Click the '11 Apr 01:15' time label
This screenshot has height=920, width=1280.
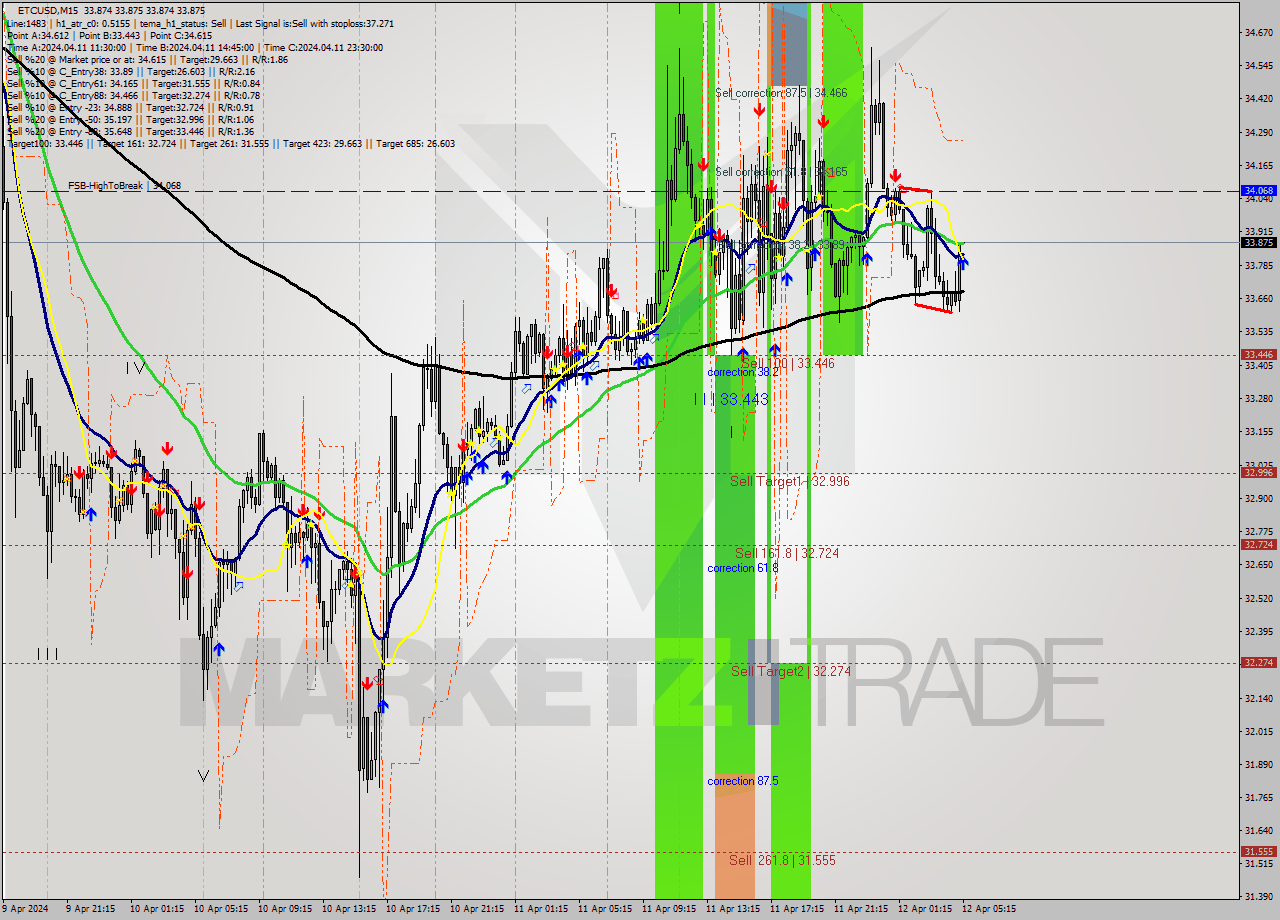tap(541, 909)
